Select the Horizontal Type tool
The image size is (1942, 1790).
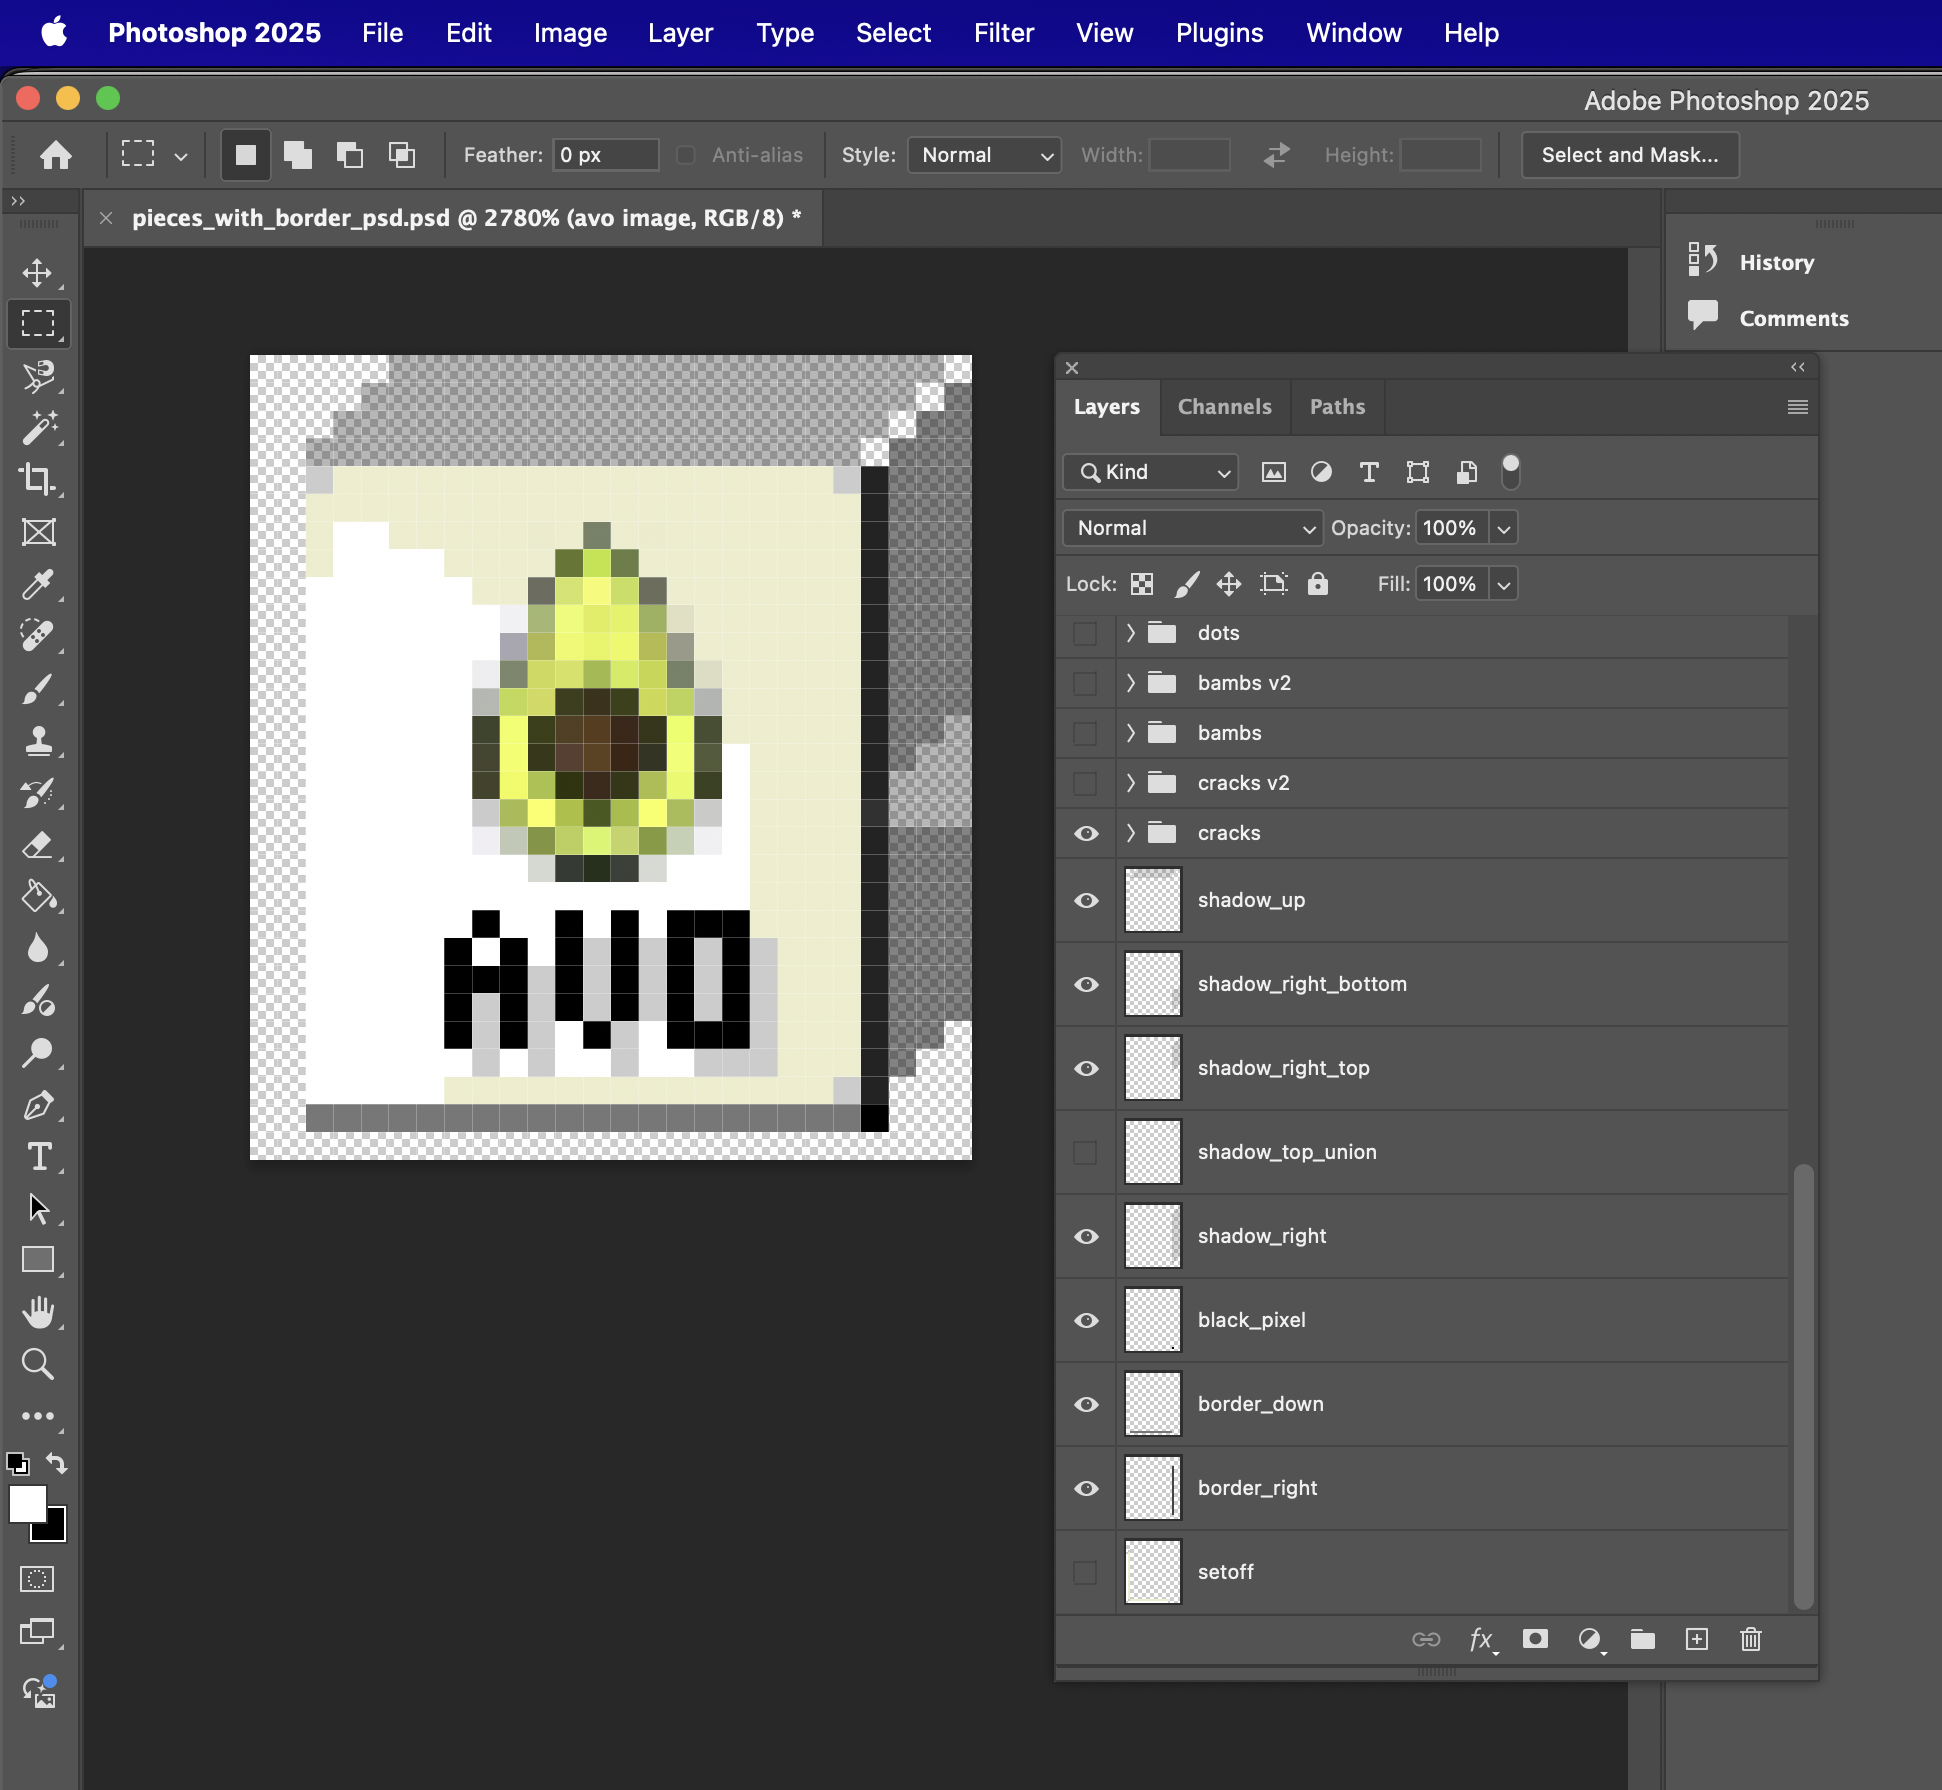38,1157
